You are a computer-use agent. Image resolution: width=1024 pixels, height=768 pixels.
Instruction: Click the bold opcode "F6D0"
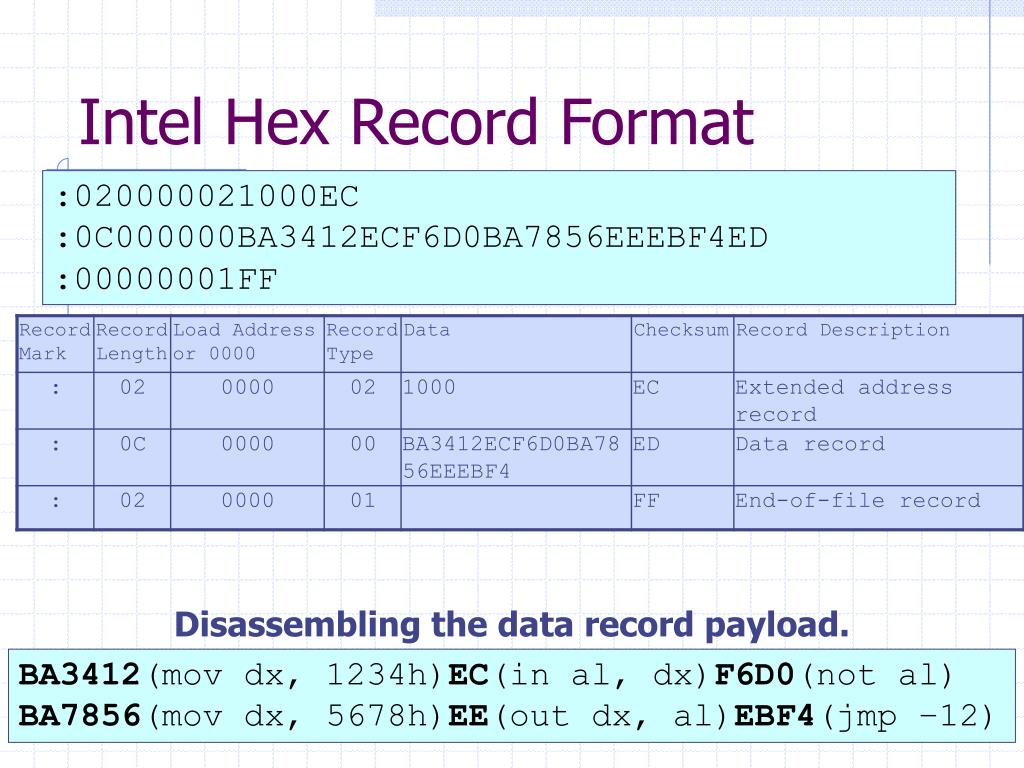(x=754, y=675)
